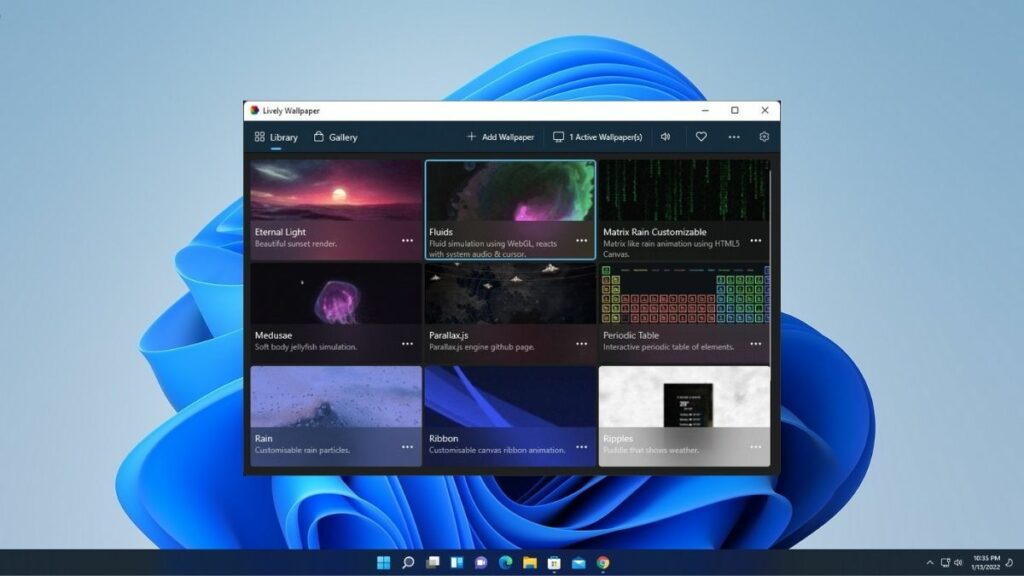1024x576 pixels.
Task: Open the Gallery tab
Action: pyautogui.click(x=335, y=137)
